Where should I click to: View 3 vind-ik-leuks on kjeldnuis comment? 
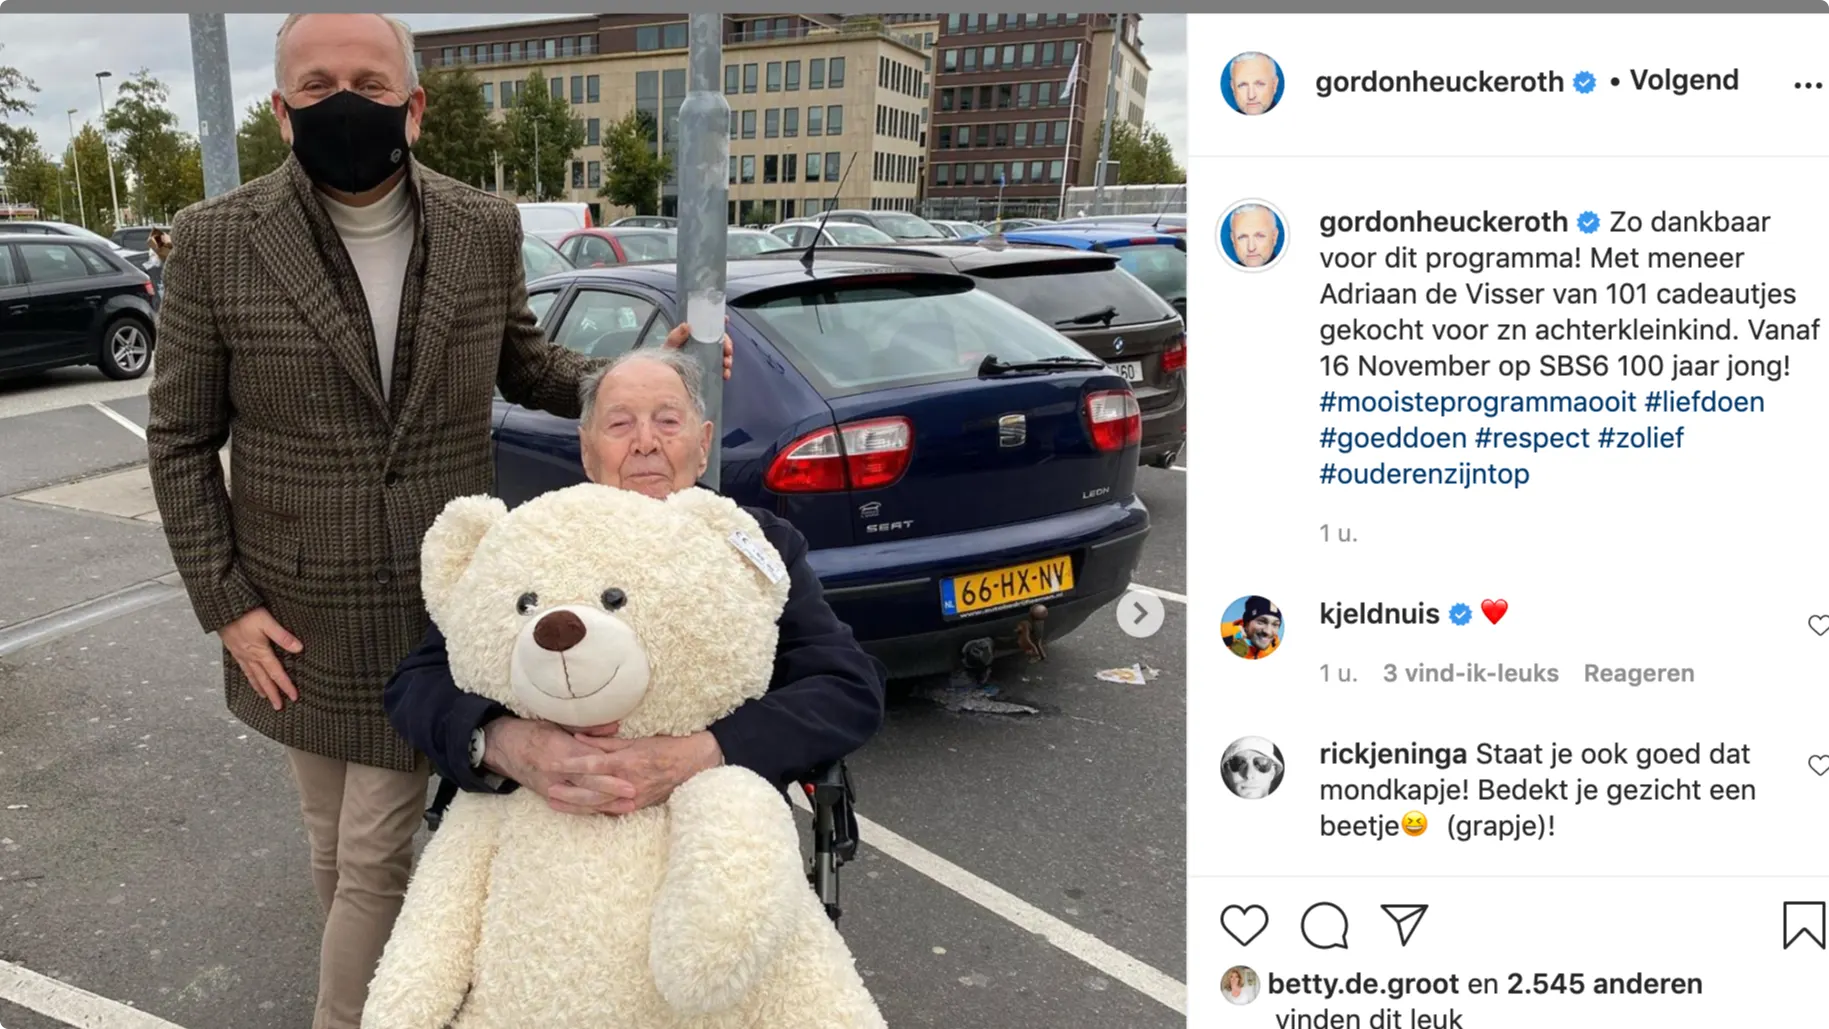pos(1470,674)
